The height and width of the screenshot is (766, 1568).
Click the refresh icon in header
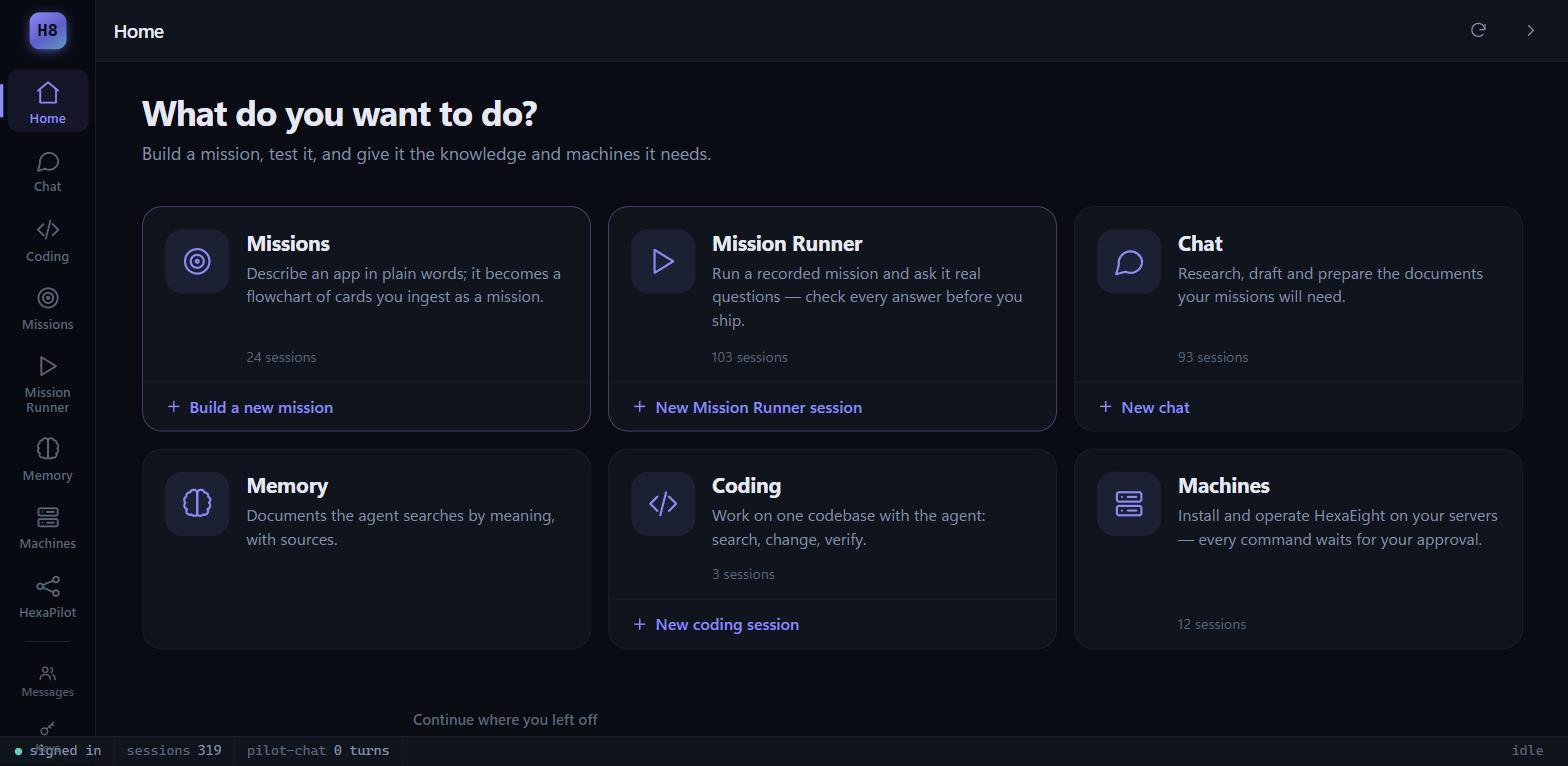click(x=1478, y=30)
